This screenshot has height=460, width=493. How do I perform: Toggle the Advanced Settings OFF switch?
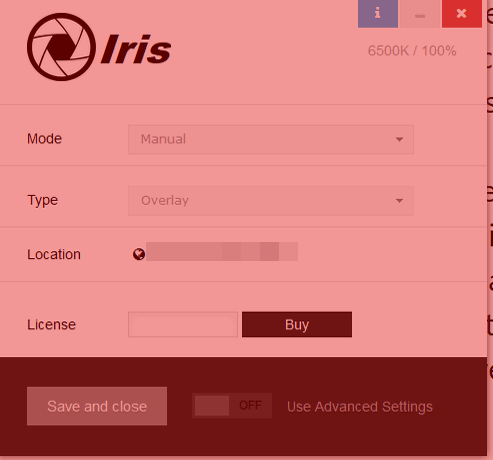pos(232,406)
